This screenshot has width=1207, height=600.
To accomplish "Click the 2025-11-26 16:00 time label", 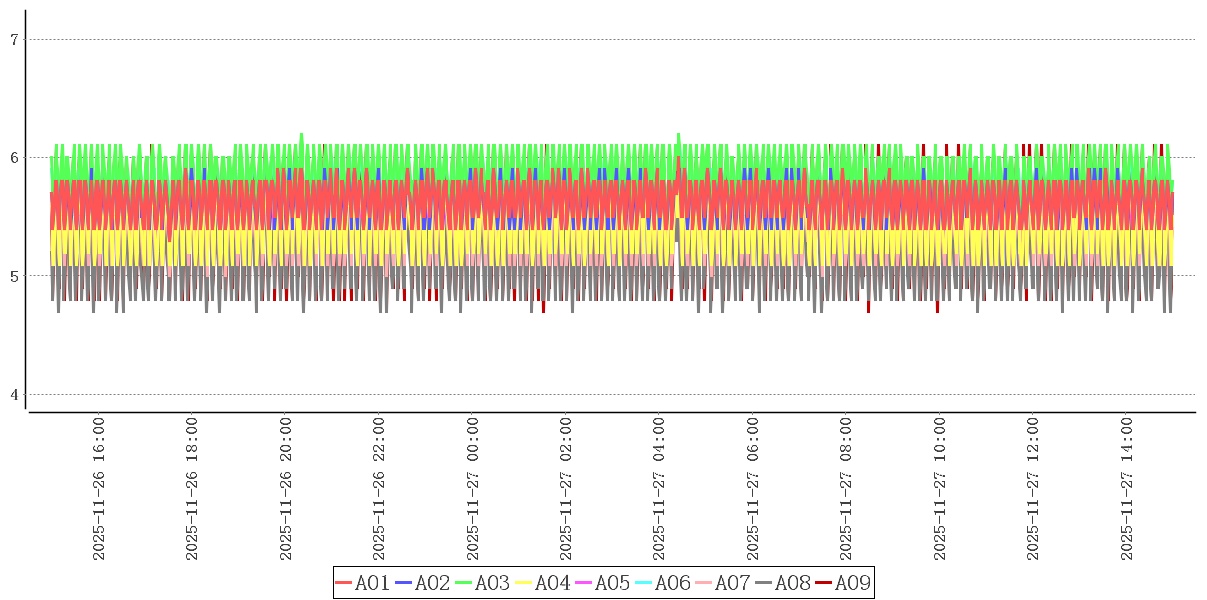I will click(x=99, y=489).
